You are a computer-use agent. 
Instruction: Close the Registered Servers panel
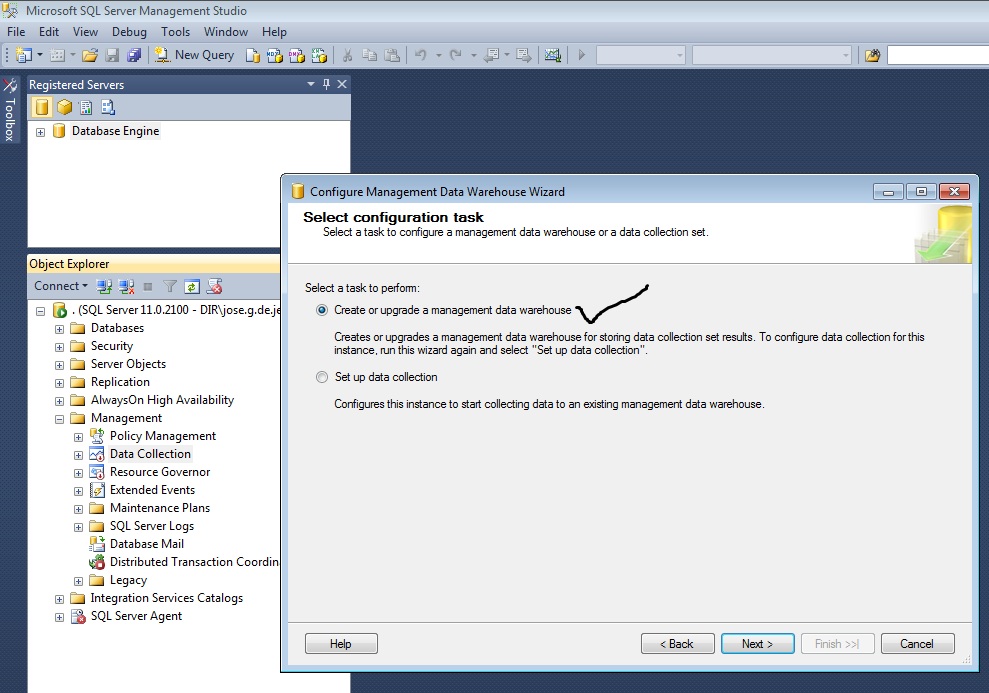point(342,84)
